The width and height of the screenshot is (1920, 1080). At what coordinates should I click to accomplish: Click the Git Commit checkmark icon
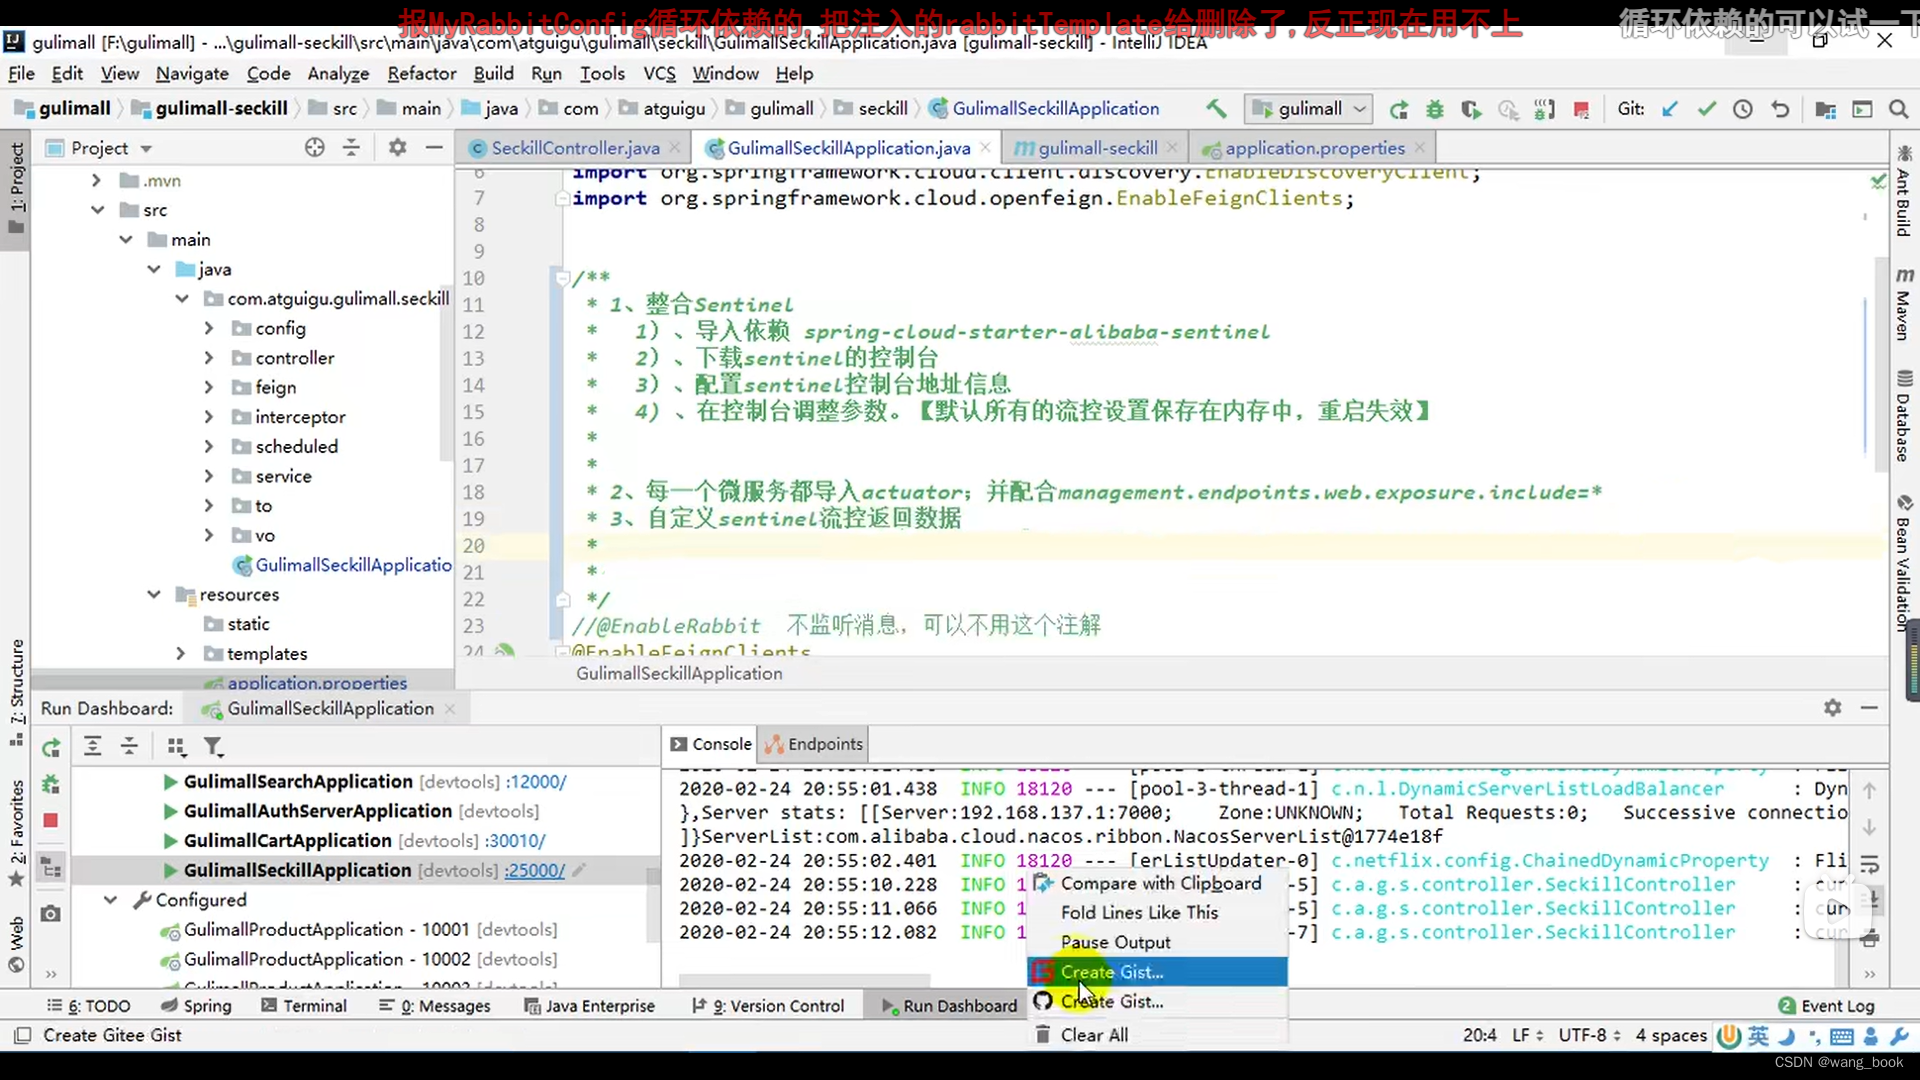[x=1707, y=109]
